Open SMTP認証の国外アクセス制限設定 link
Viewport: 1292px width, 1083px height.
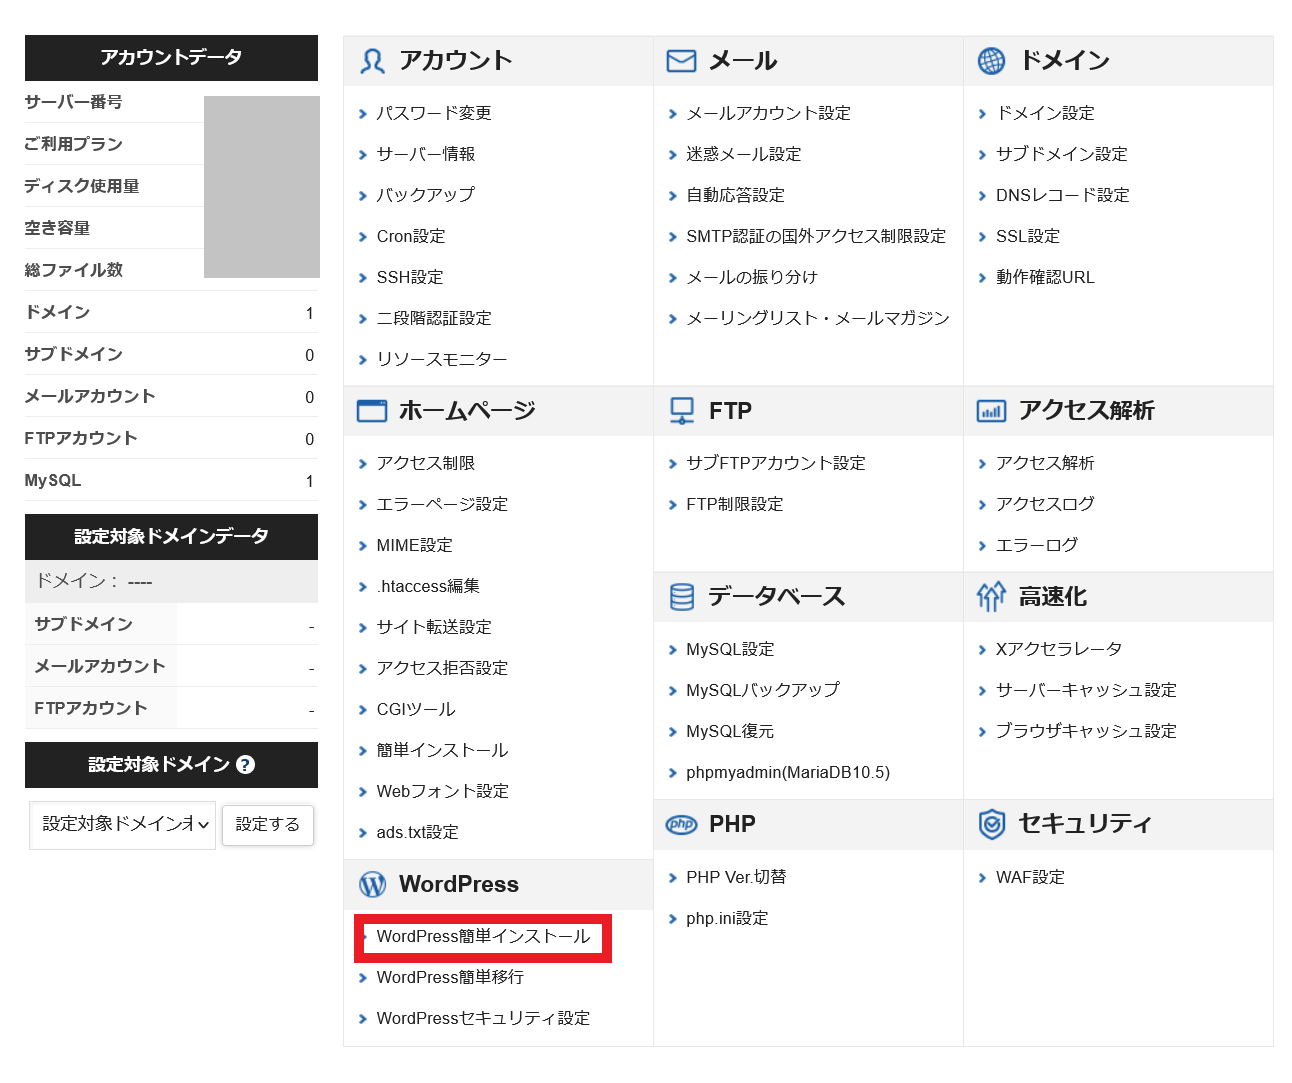click(x=816, y=236)
